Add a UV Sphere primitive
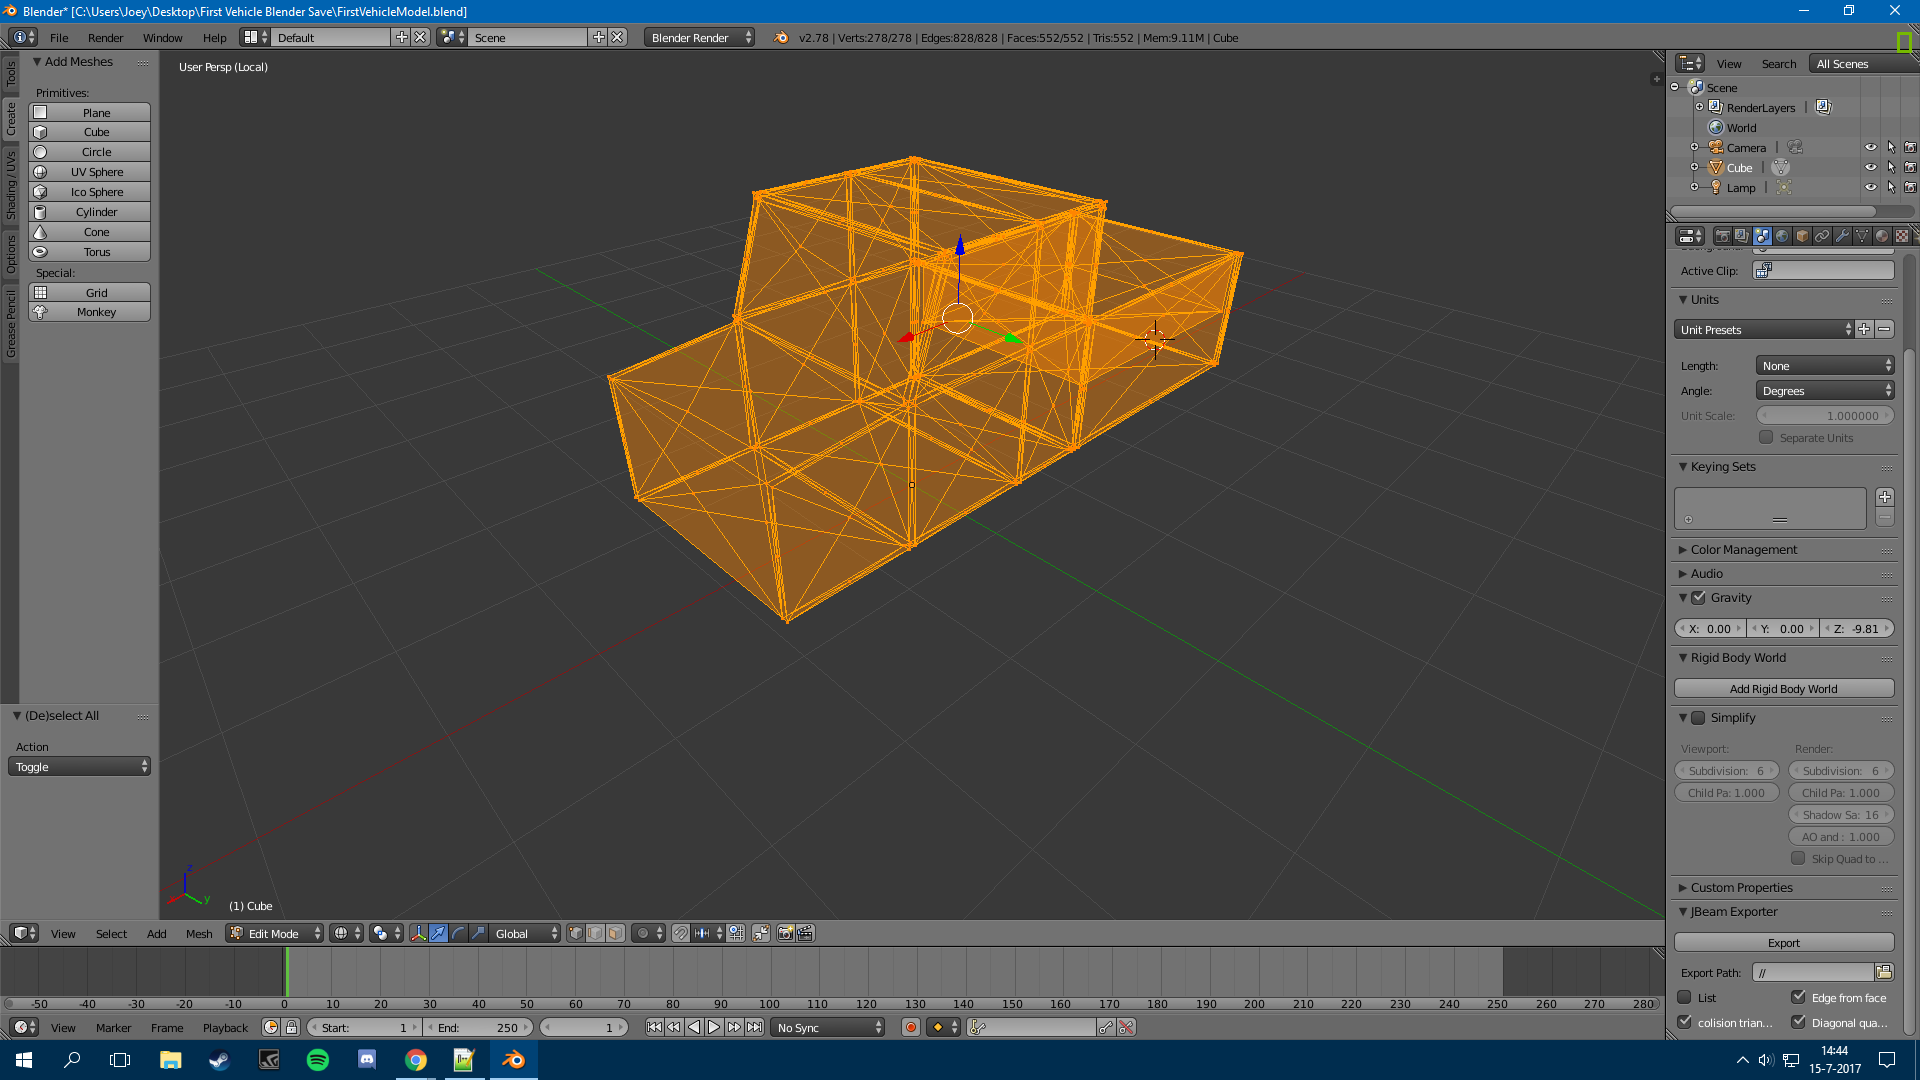This screenshot has width=1920, height=1080. 90,171
